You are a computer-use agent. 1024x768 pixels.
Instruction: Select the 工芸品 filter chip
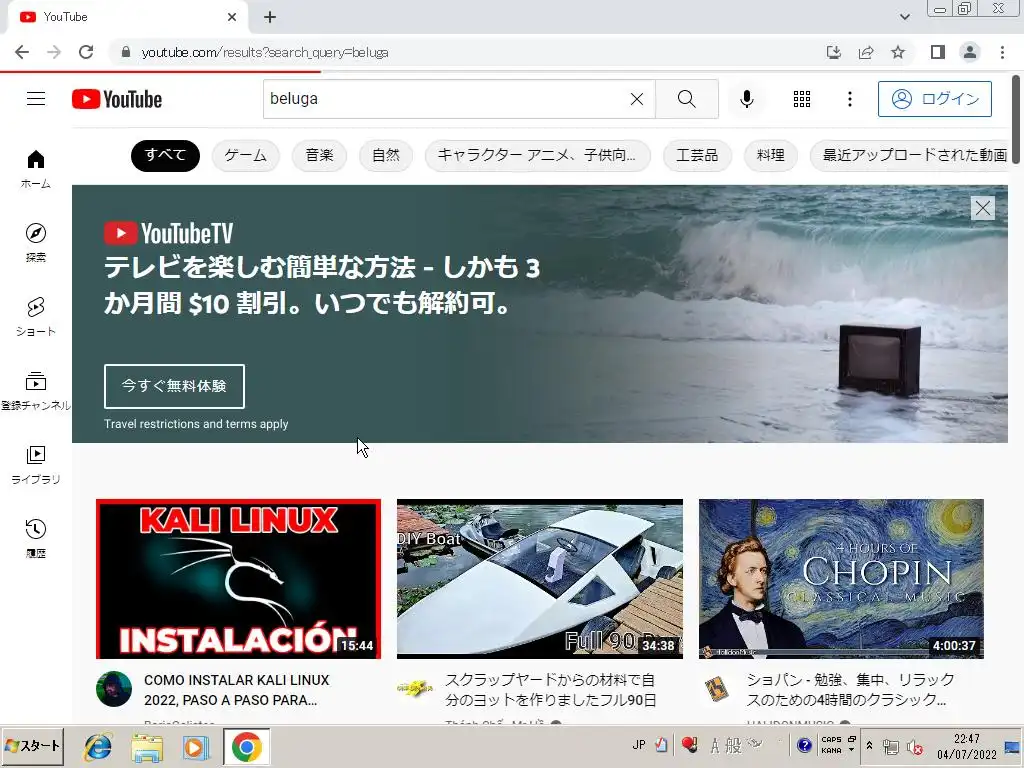697,155
